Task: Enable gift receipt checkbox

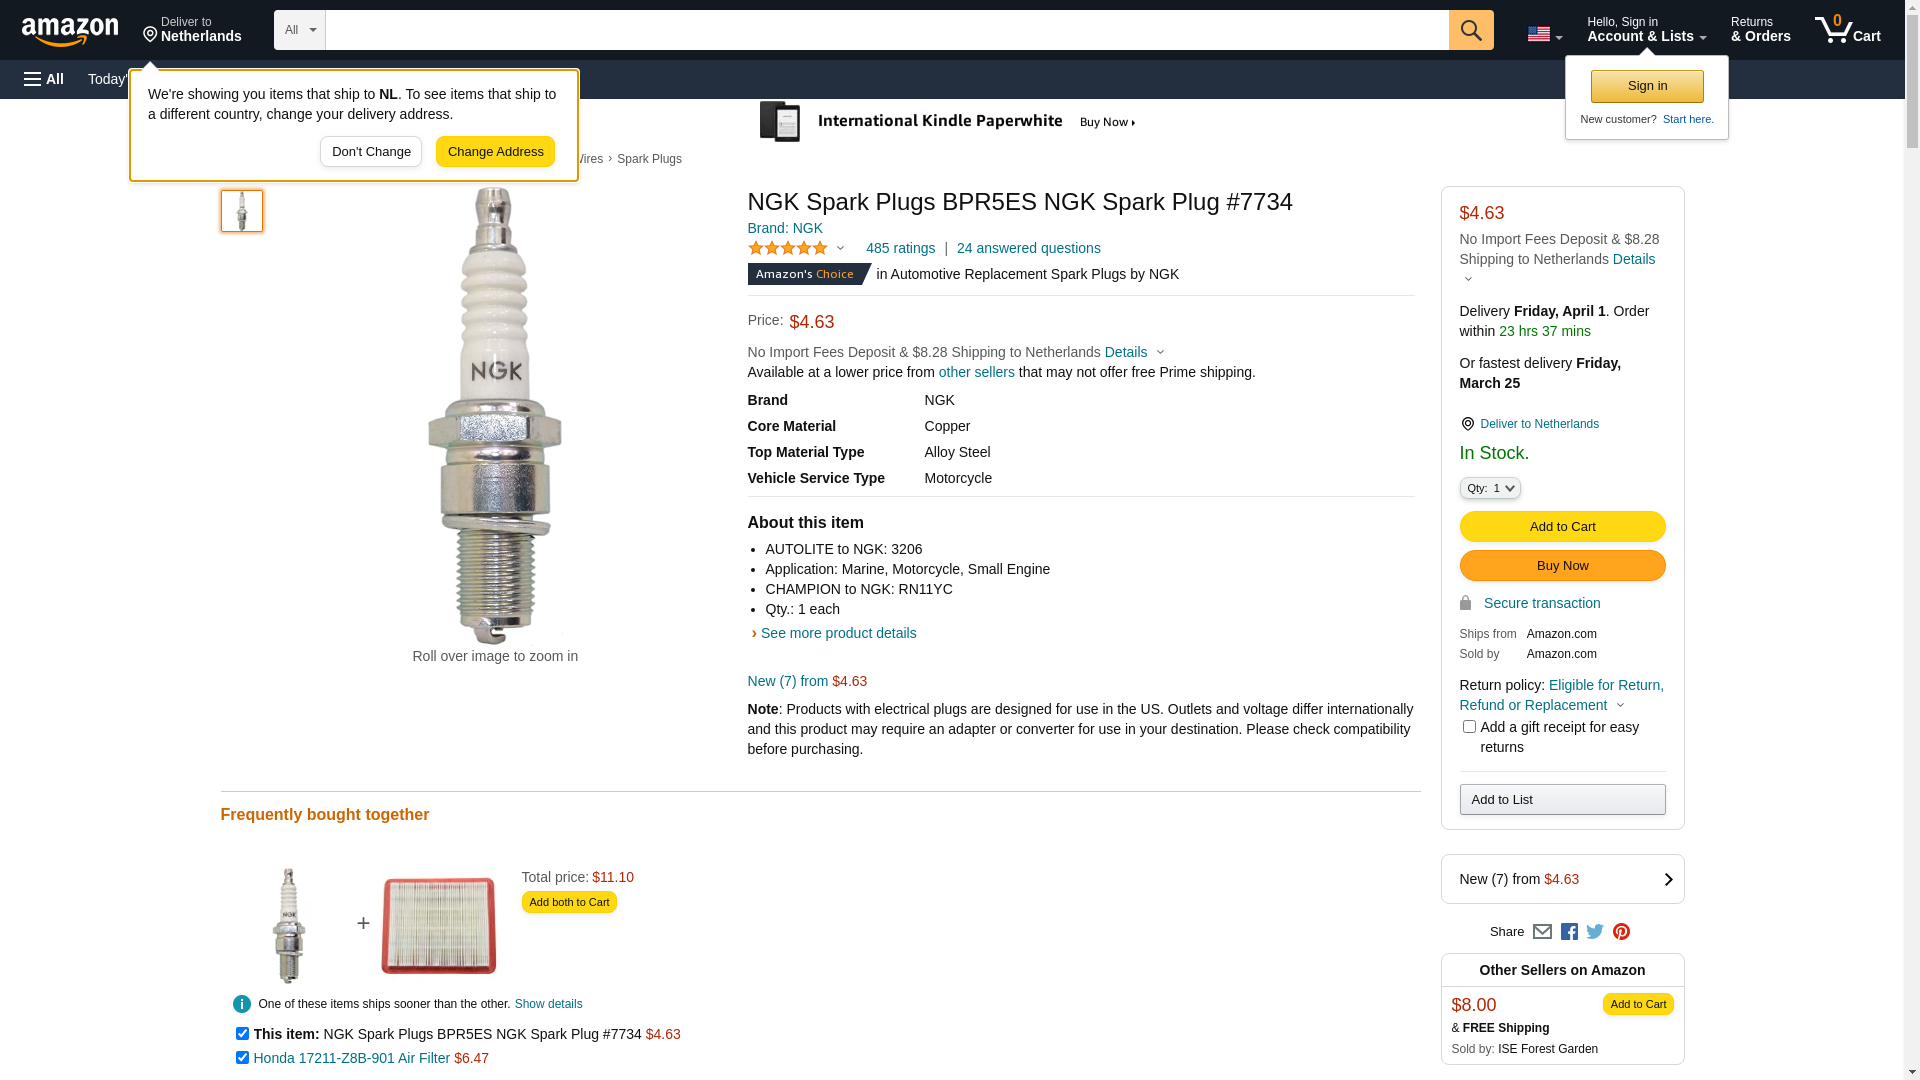Action: click(1469, 727)
